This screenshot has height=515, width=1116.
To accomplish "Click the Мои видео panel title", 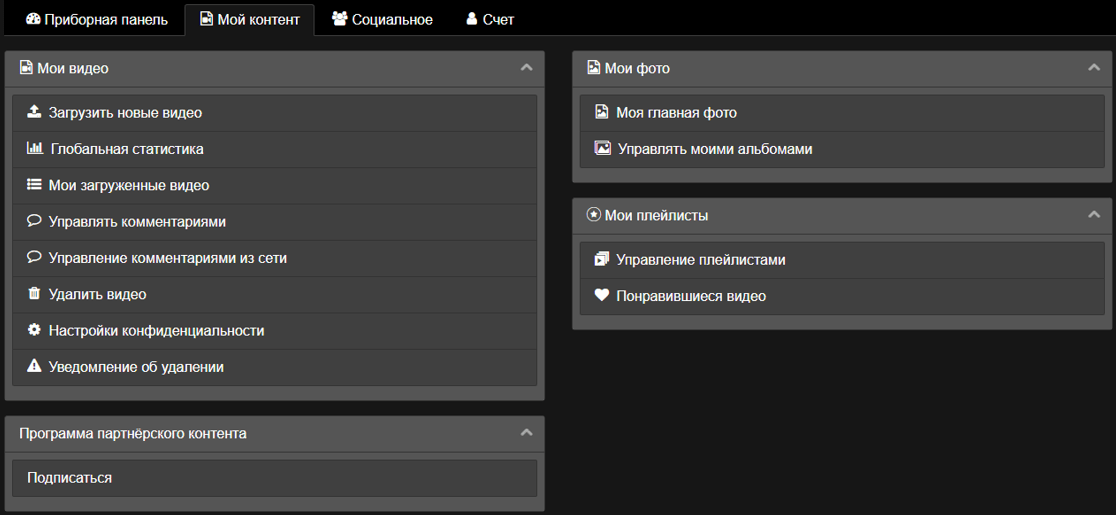I will tap(73, 69).
